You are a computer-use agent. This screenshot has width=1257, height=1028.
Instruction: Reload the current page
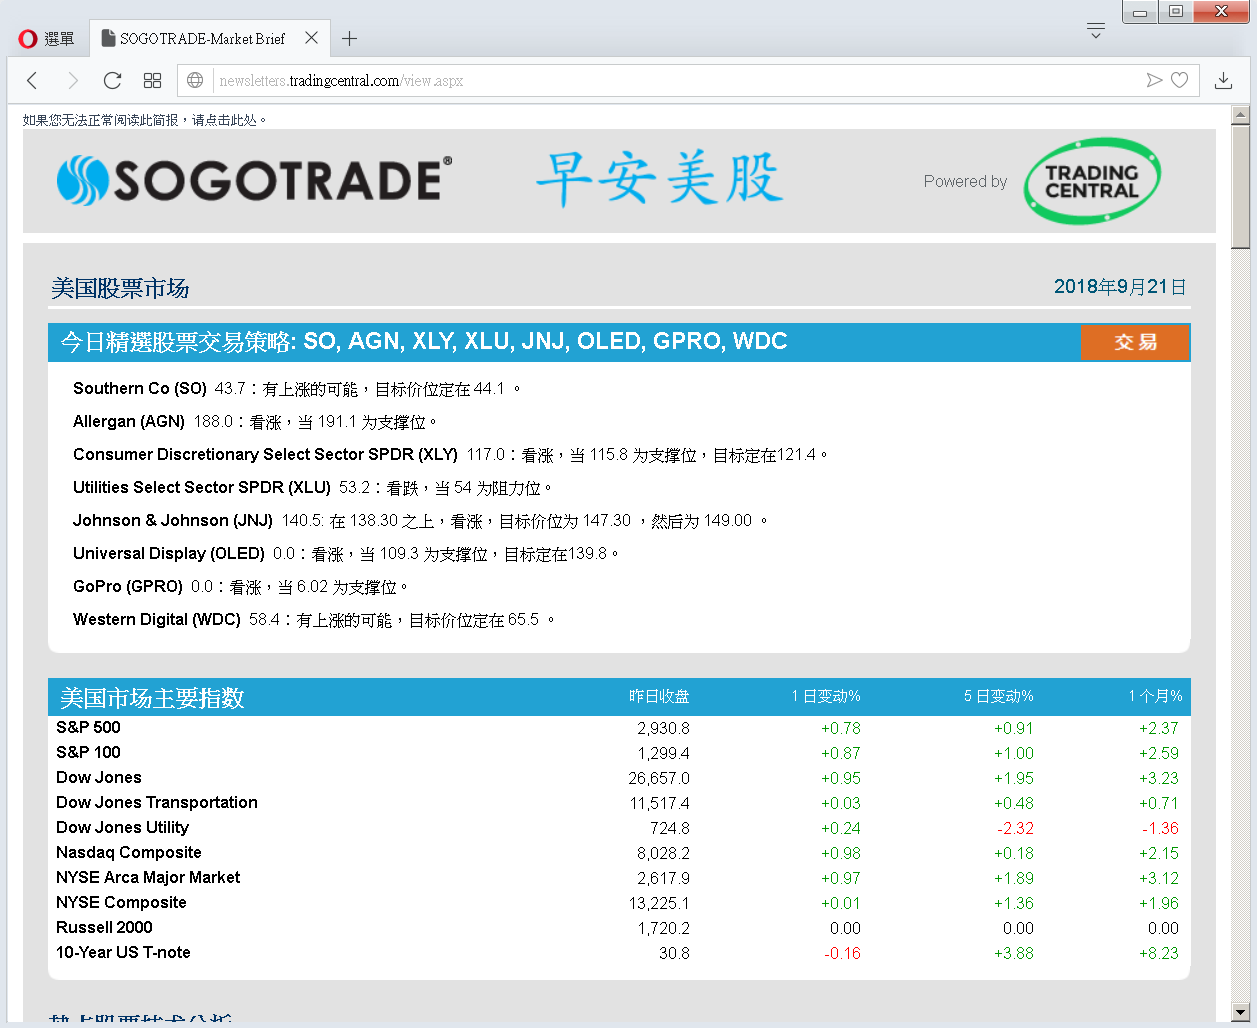pos(112,80)
